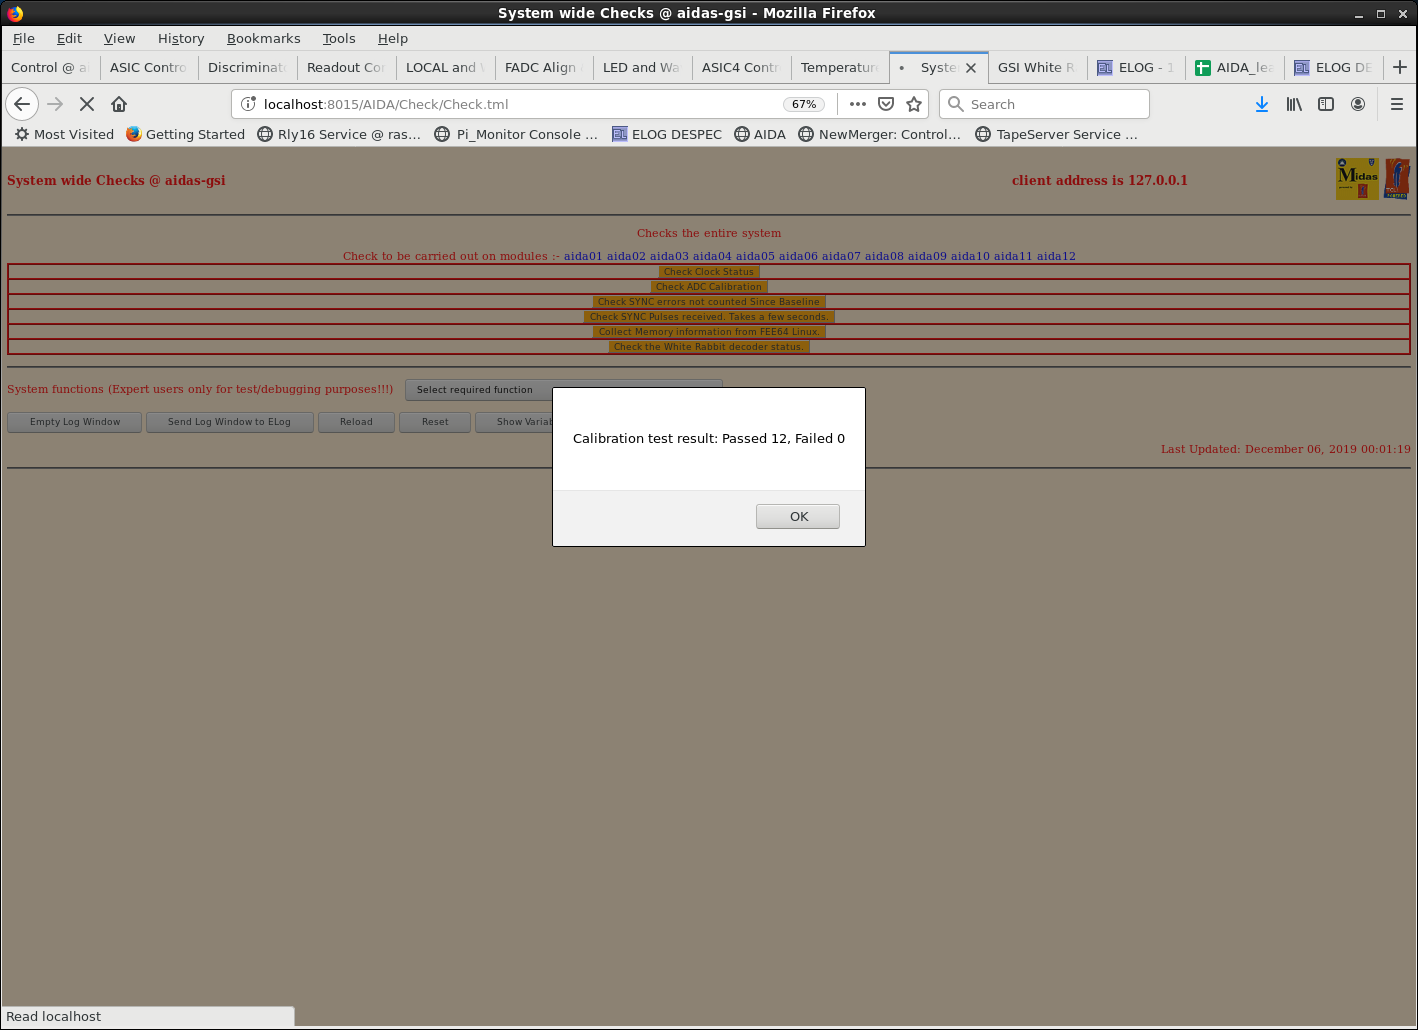Screen dimensions: 1418x1030
Task: Click OK in the calibration result dialog
Action: point(798,516)
